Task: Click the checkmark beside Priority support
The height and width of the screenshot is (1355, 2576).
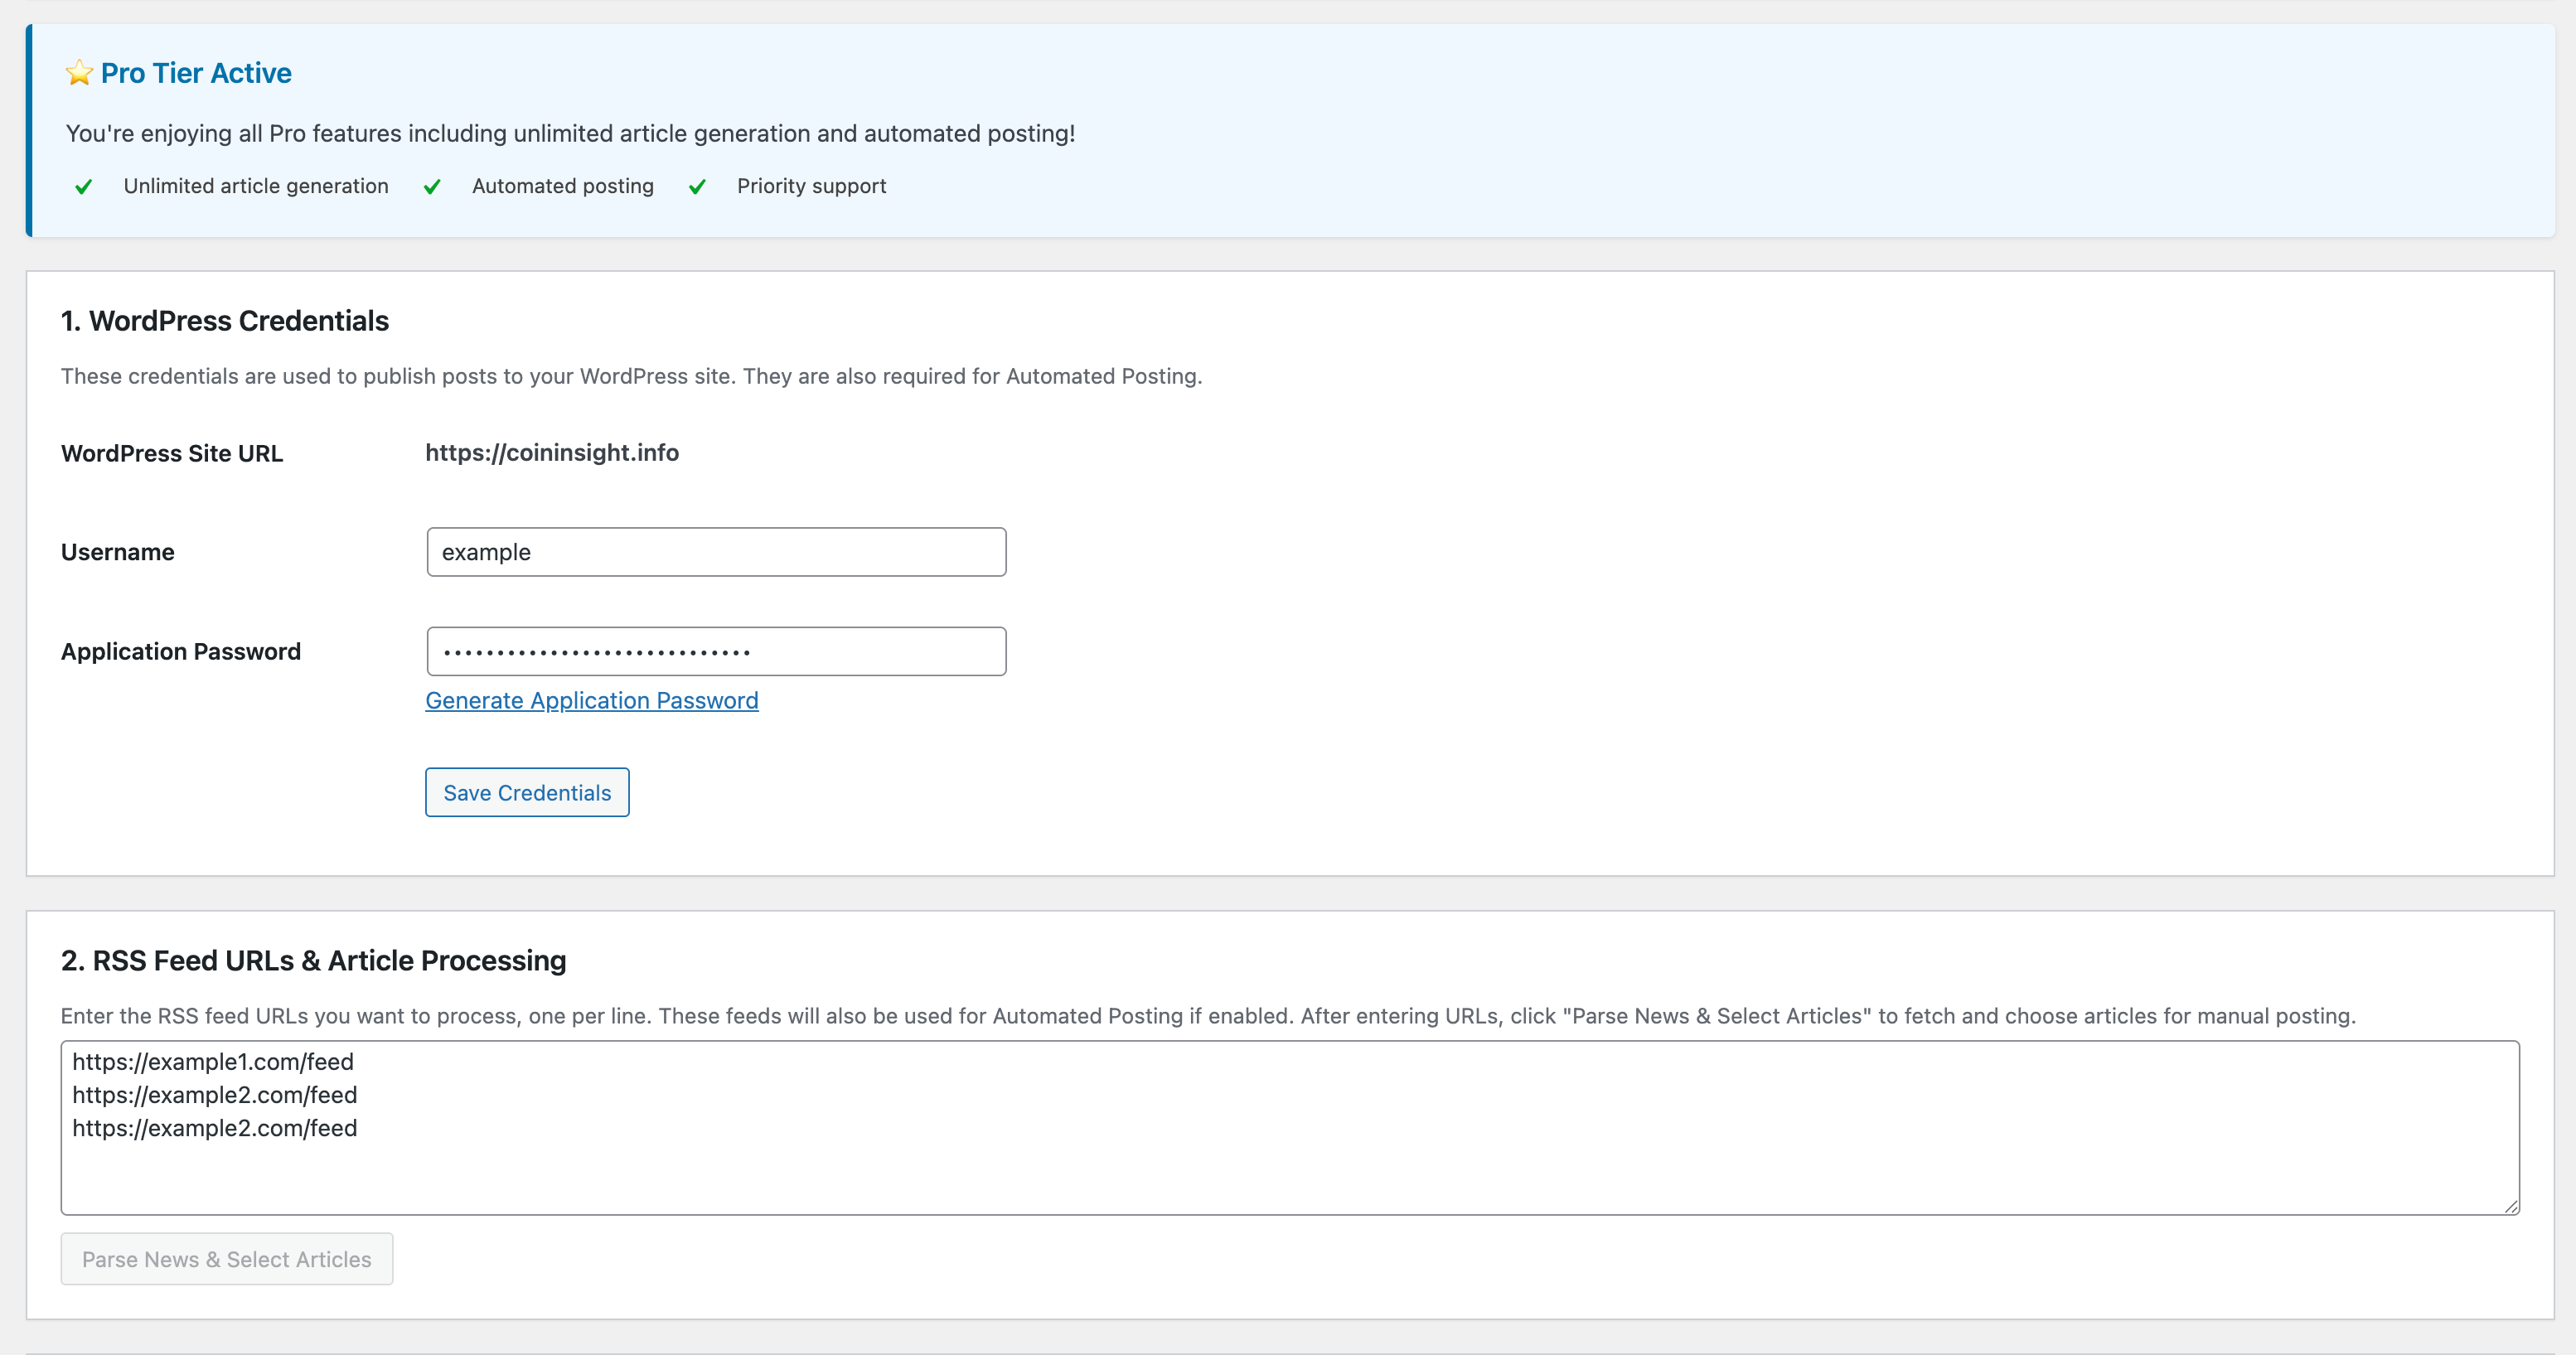Action: (697, 186)
